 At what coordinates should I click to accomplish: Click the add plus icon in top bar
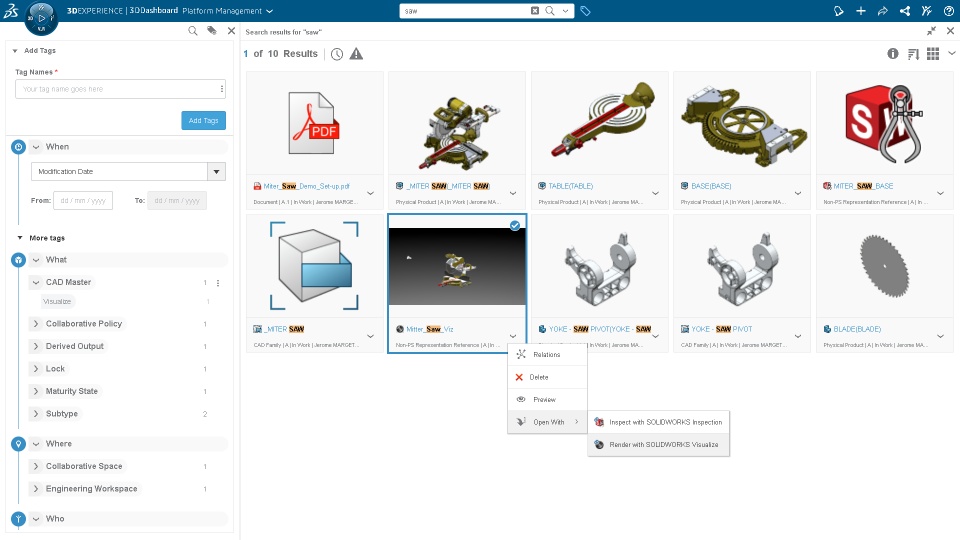click(x=861, y=11)
